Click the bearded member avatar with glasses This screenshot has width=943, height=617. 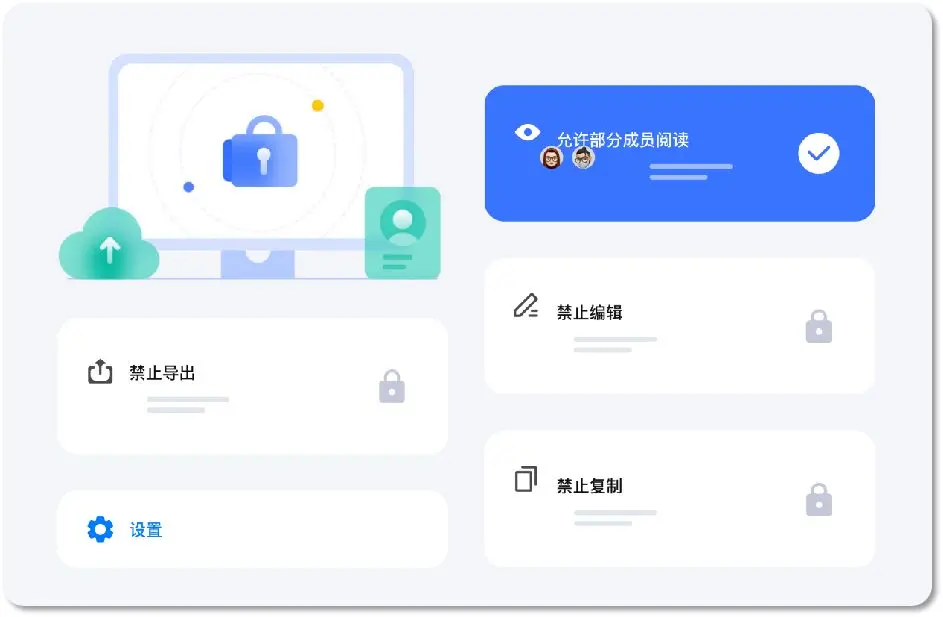point(583,158)
